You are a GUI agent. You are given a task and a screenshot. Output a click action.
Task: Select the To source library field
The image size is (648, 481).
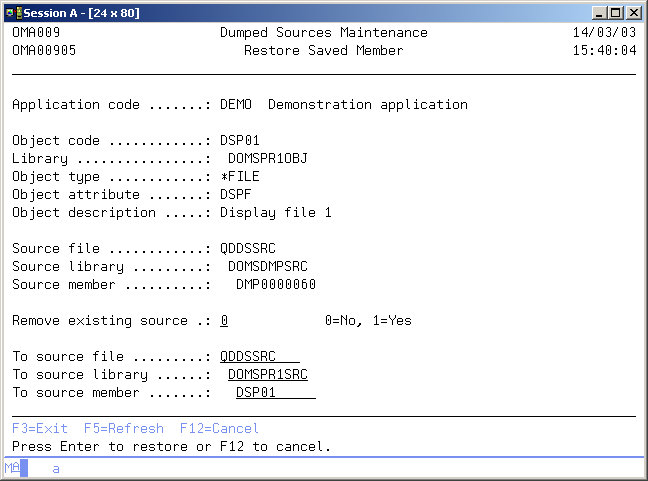coord(267,375)
